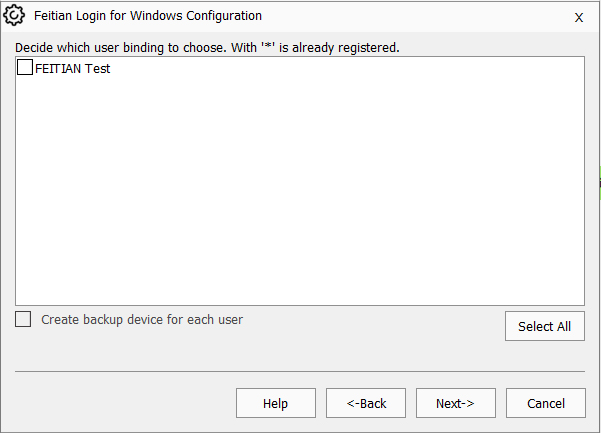Choose Select All users button
This screenshot has width=601, height=433.
click(x=545, y=326)
